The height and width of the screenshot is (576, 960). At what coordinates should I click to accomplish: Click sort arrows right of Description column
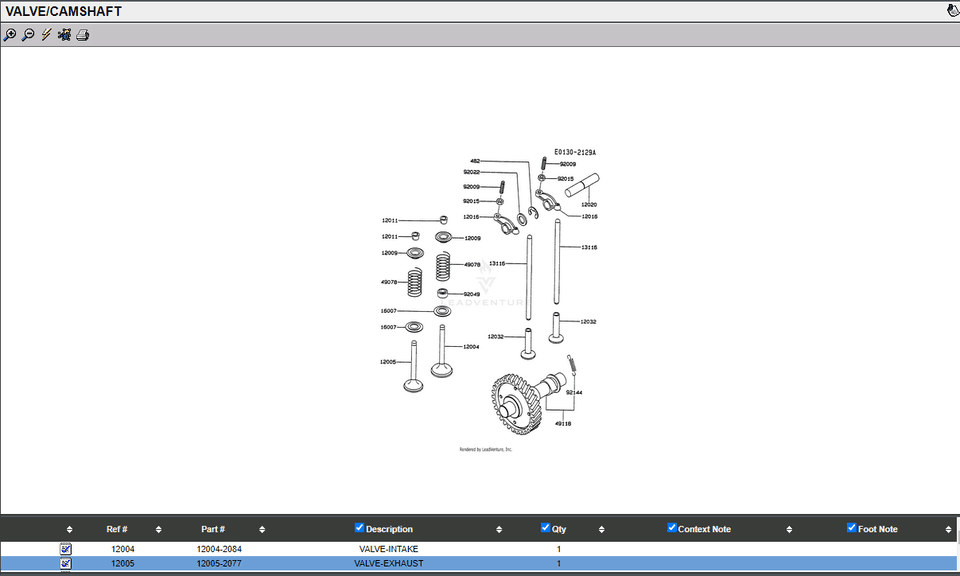[x=499, y=529]
